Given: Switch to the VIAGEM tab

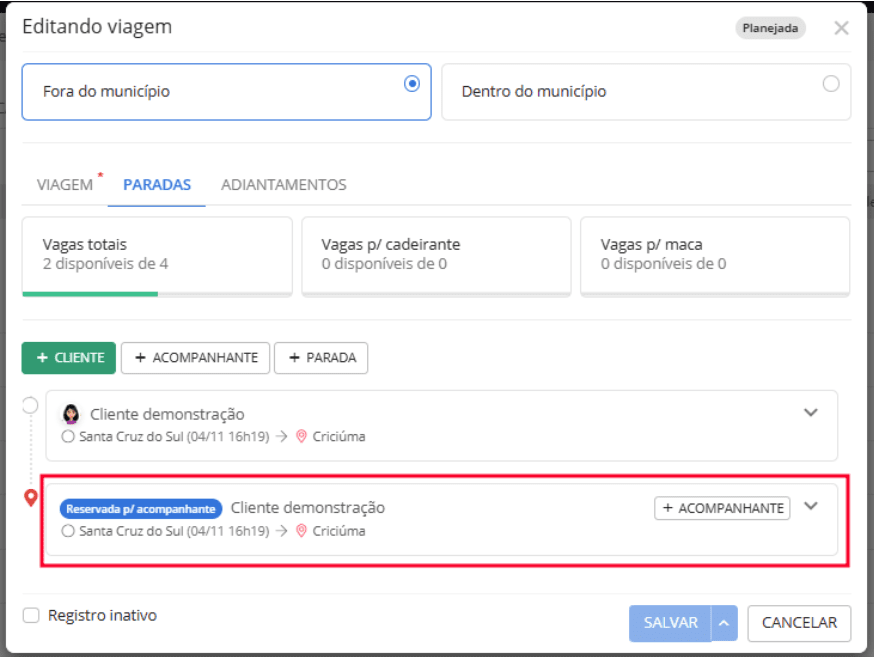Looking at the screenshot, I should click(65, 185).
